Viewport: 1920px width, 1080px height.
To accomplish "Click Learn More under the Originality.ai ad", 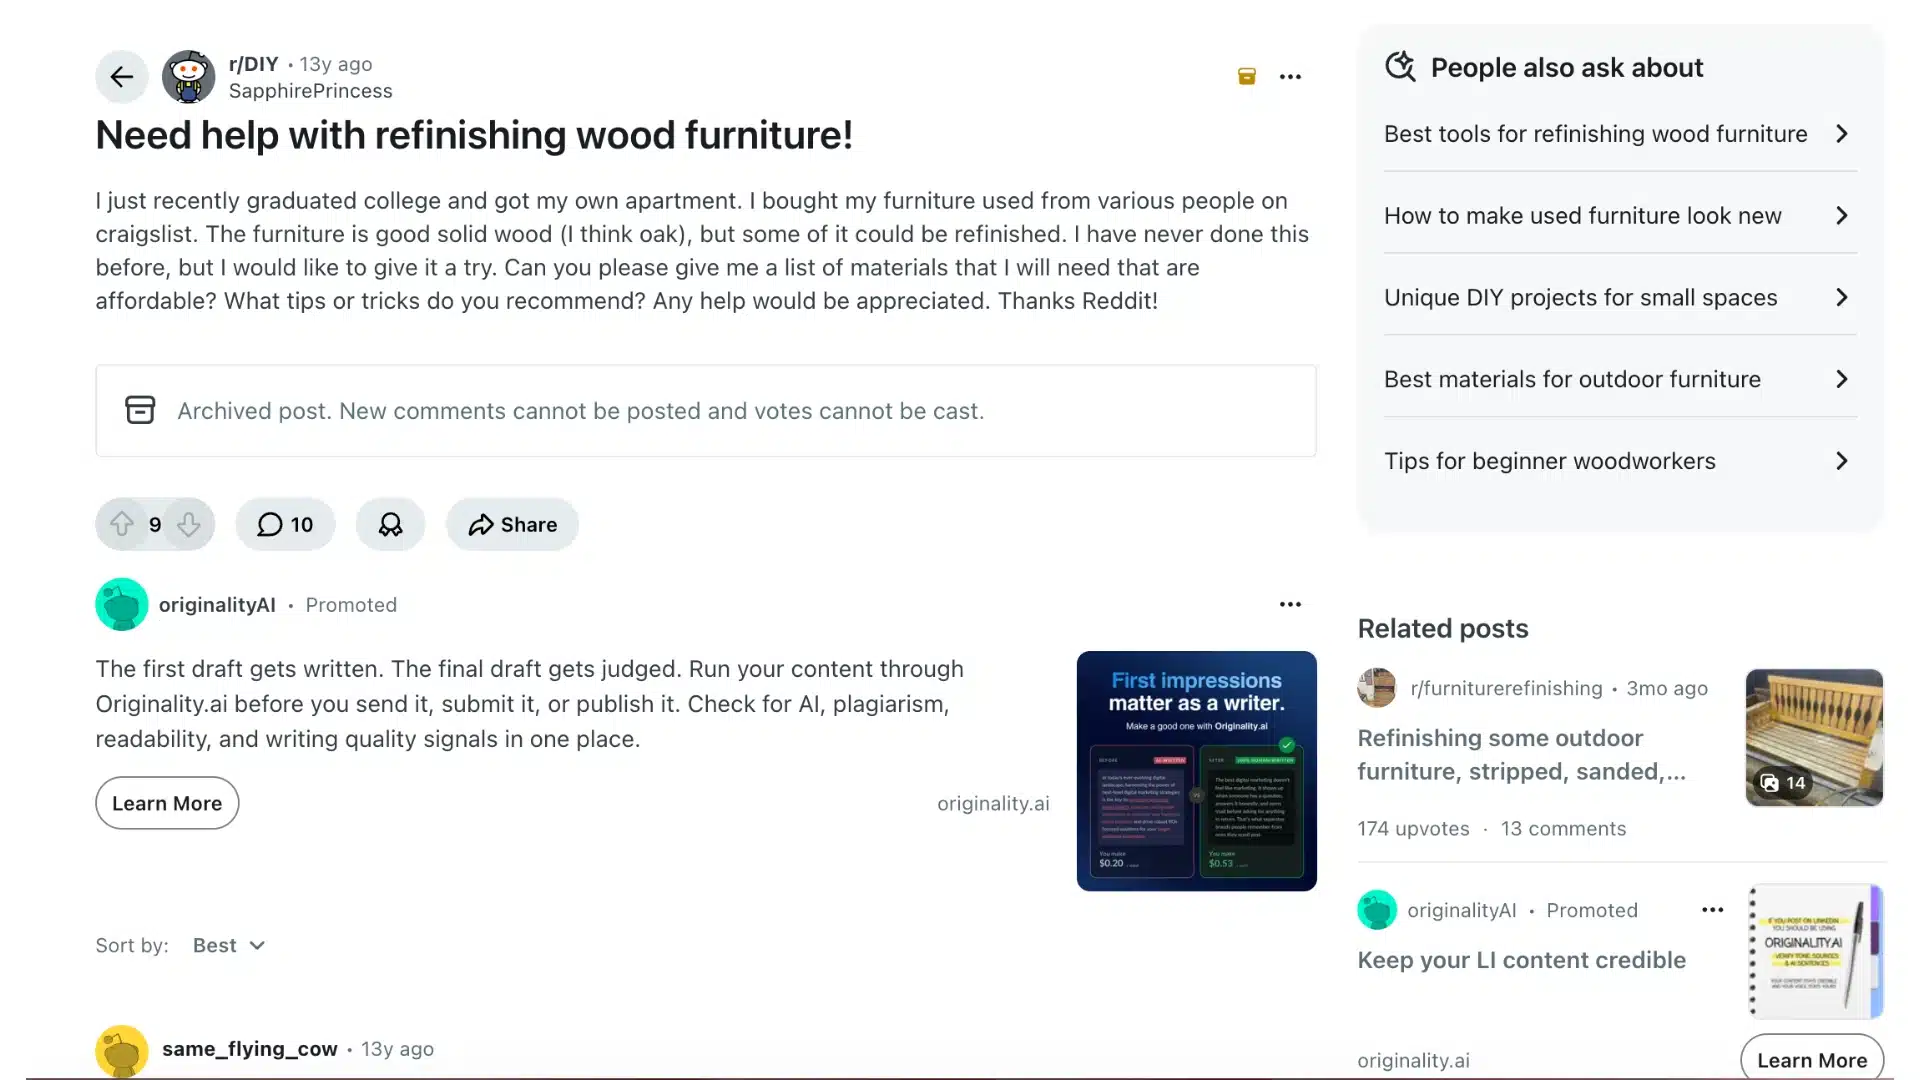I will pos(167,803).
